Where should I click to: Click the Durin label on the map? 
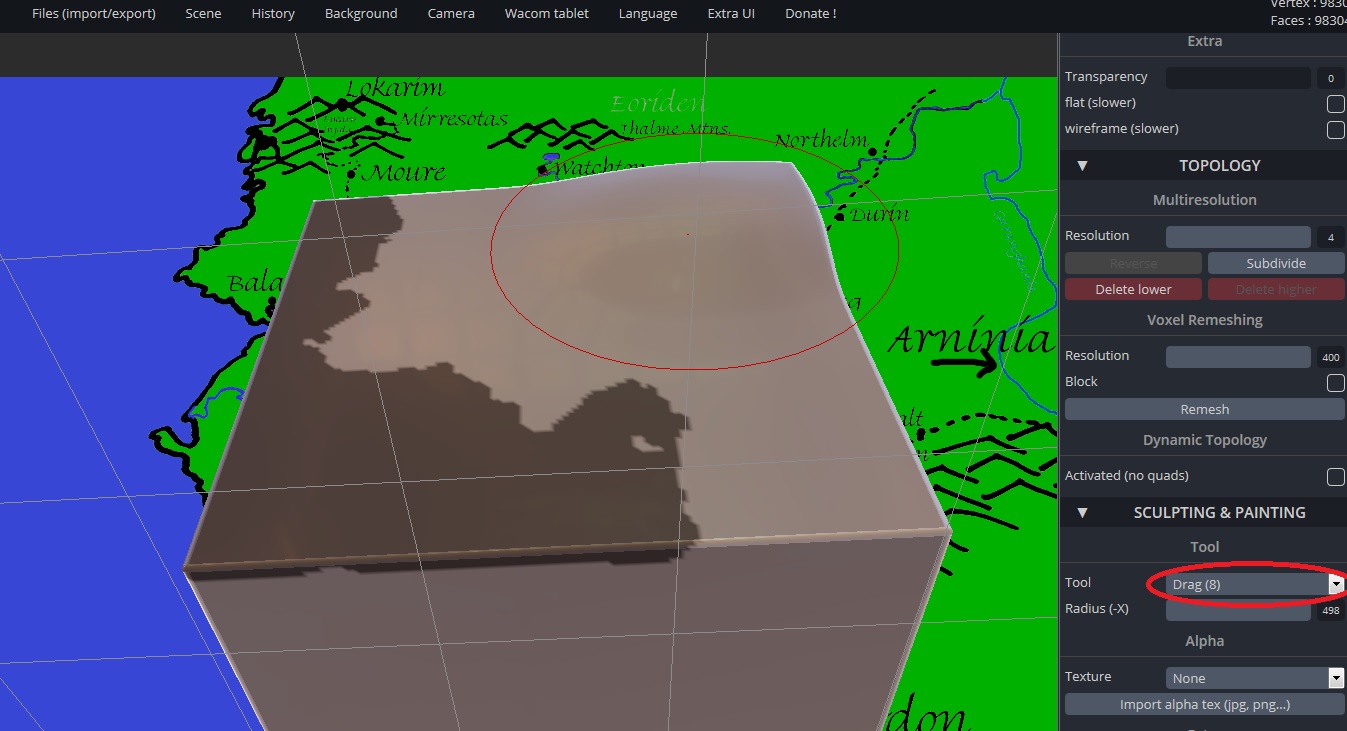click(x=880, y=214)
